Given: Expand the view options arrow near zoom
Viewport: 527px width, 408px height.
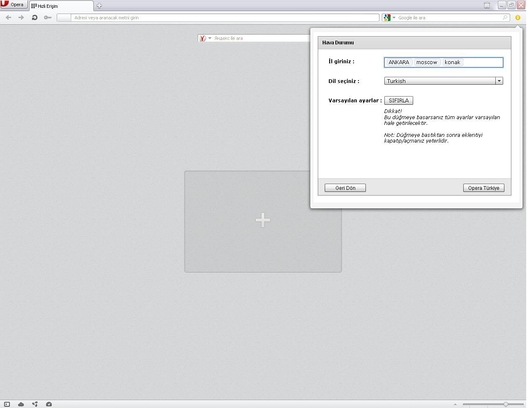Looking at the screenshot, I should coord(455,404).
